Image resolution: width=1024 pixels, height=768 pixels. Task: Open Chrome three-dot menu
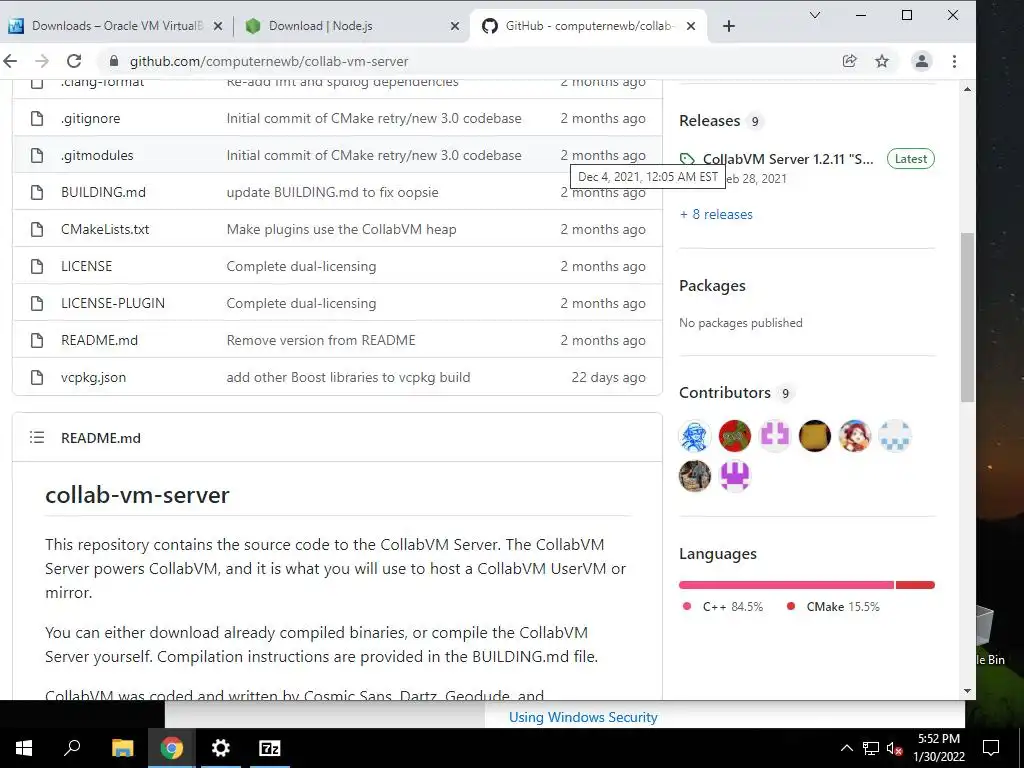(x=954, y=61)
